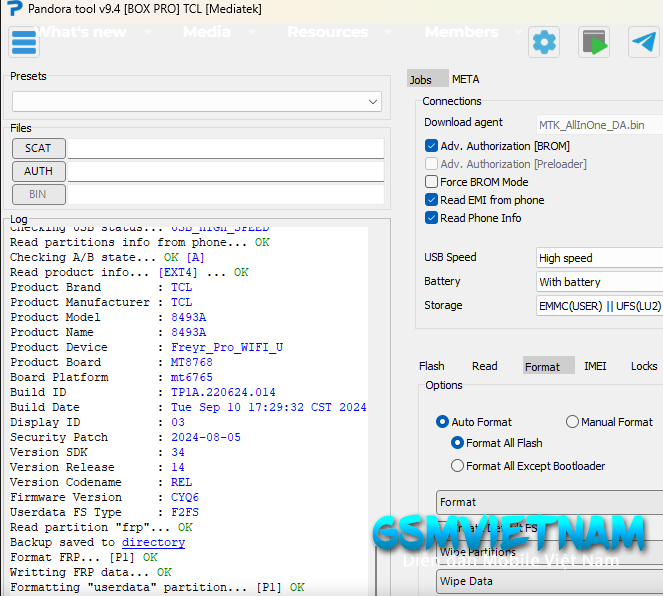Toggle Adv. Authorization [BROM] checkbox

(432, 146)
